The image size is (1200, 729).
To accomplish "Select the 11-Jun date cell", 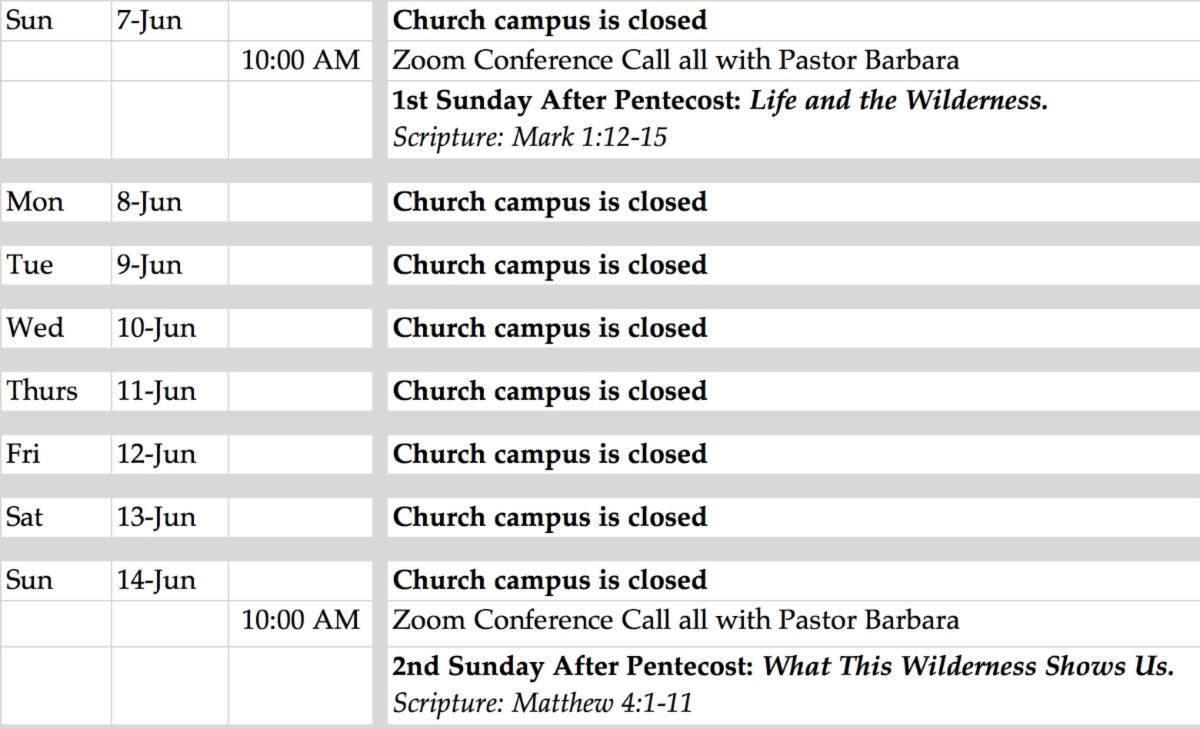I will point(156,391).
